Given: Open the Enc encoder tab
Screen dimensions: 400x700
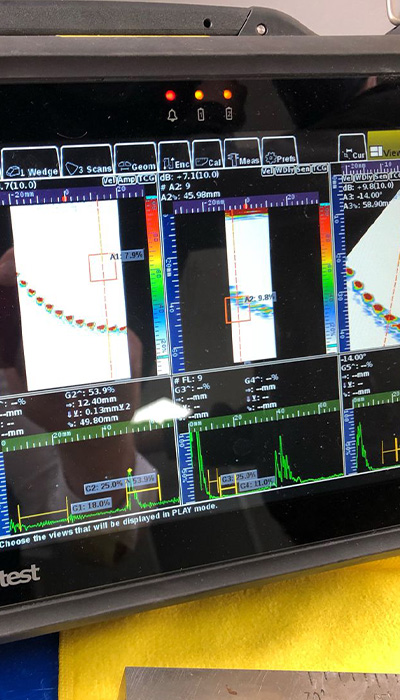Looking at the screenshot, I should 175,156.
